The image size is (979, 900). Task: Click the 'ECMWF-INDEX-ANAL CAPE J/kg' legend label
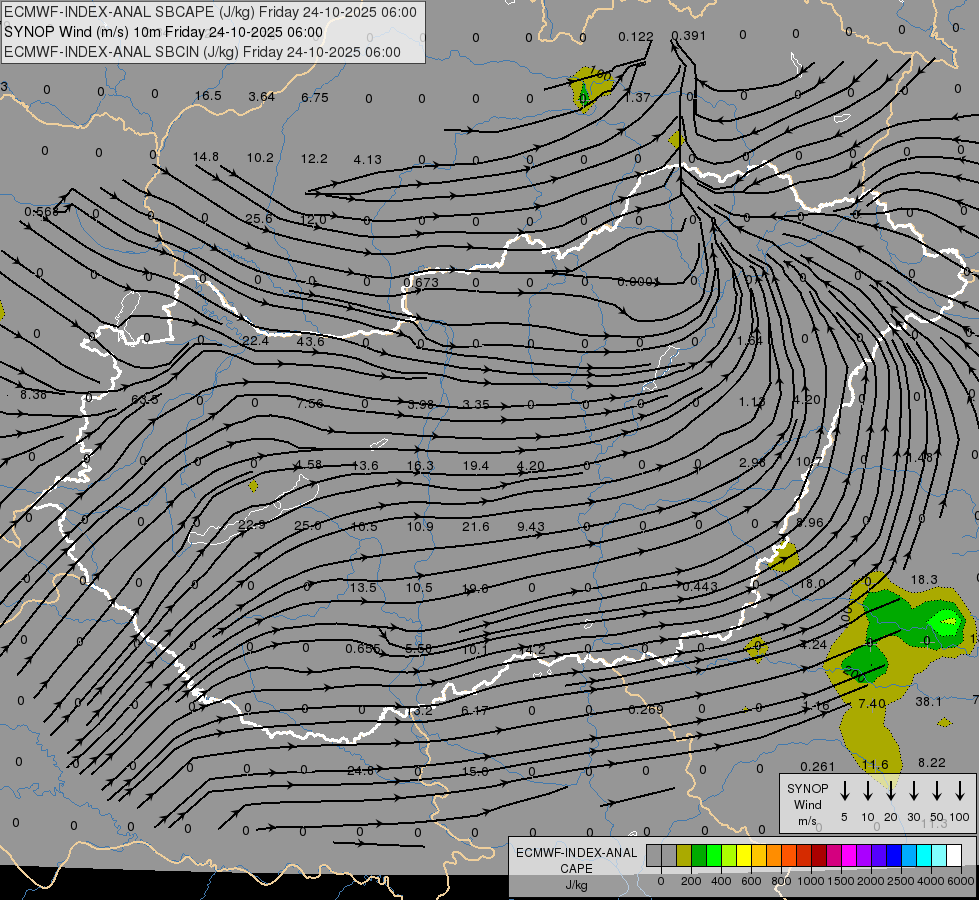(x=576, y=868)
